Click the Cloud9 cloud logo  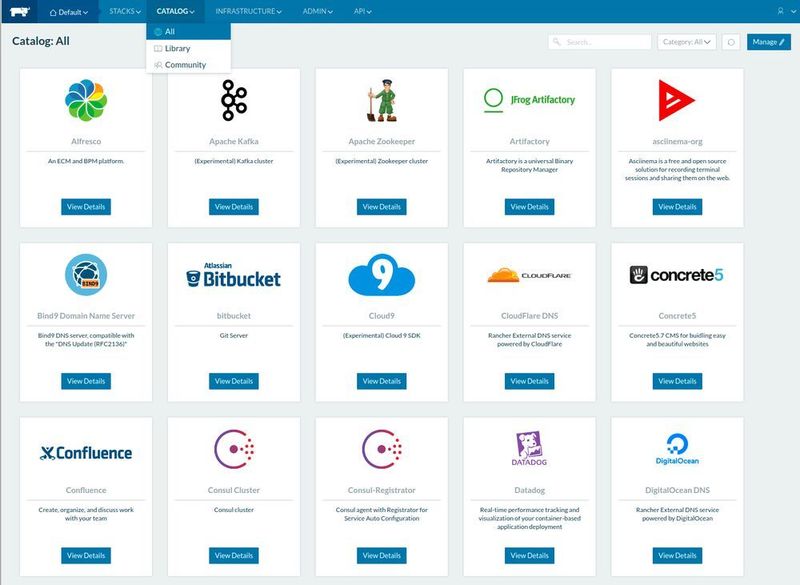click(x=382, y=274)
